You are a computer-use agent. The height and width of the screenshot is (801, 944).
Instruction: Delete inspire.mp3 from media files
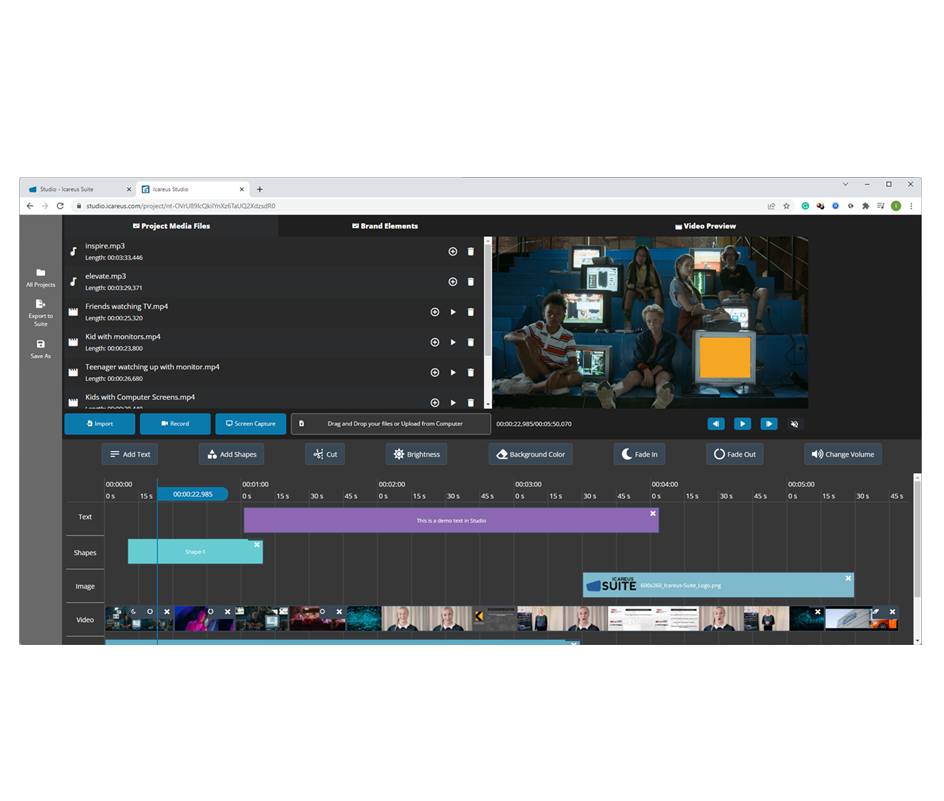click(x=471, y=252)
